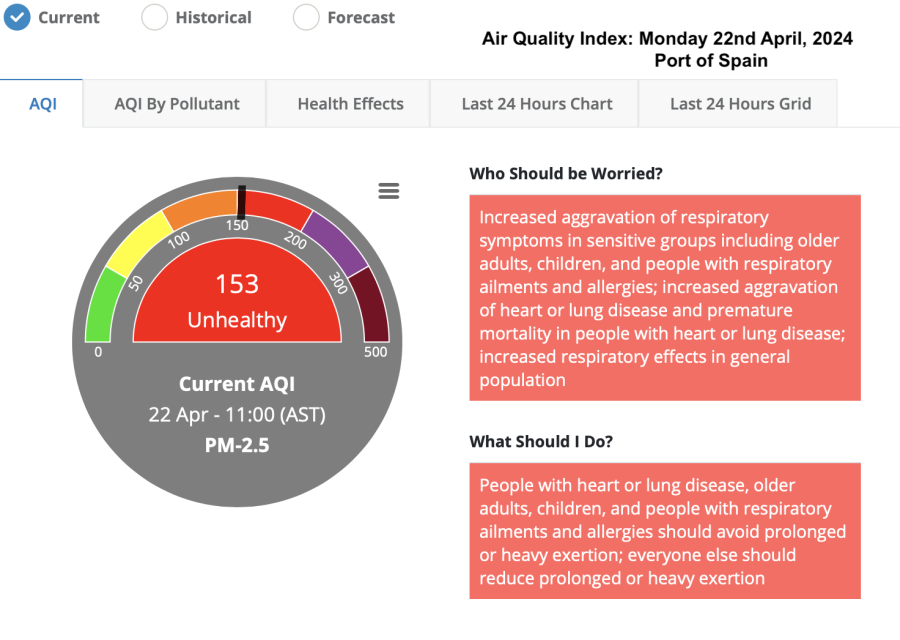
Task: Click the 153 Unhealthy AQI reading
Action: [x=237, y=300]
